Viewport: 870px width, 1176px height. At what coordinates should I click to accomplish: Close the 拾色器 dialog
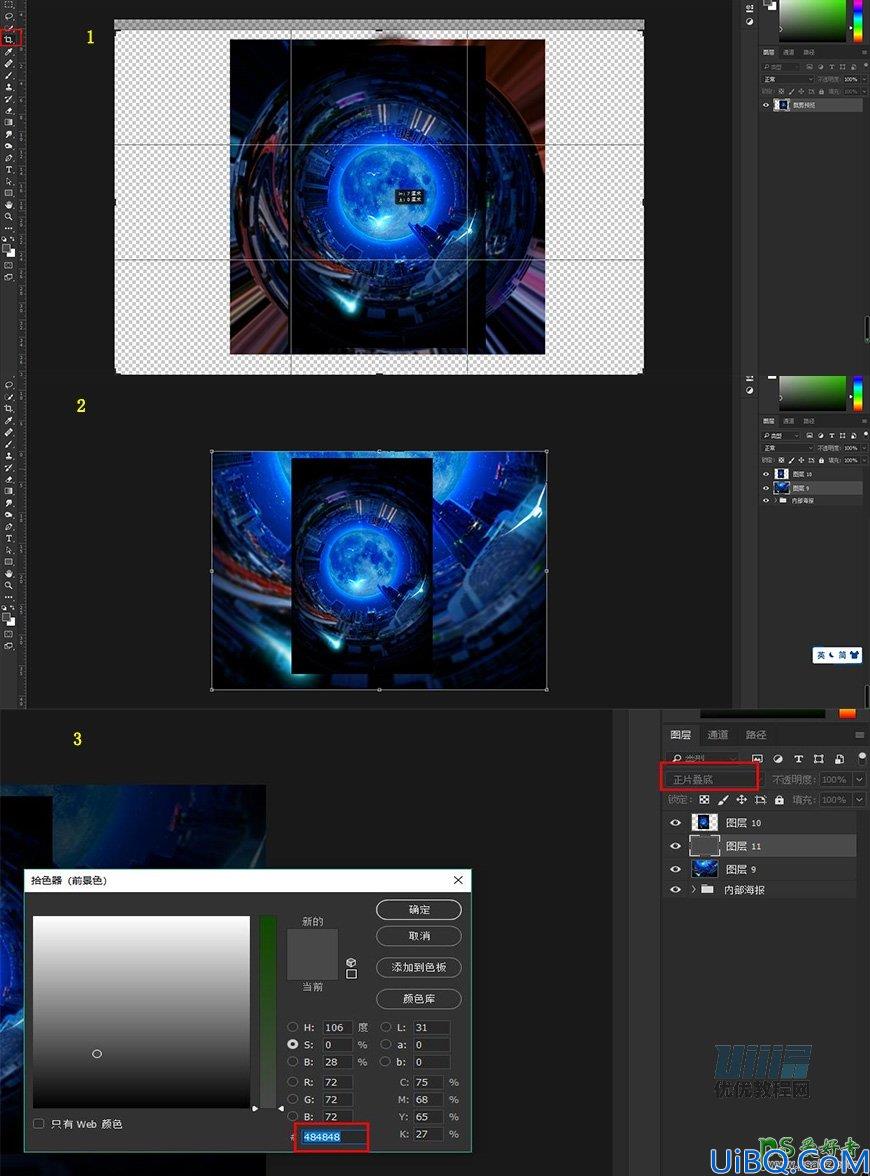(458, 880)
